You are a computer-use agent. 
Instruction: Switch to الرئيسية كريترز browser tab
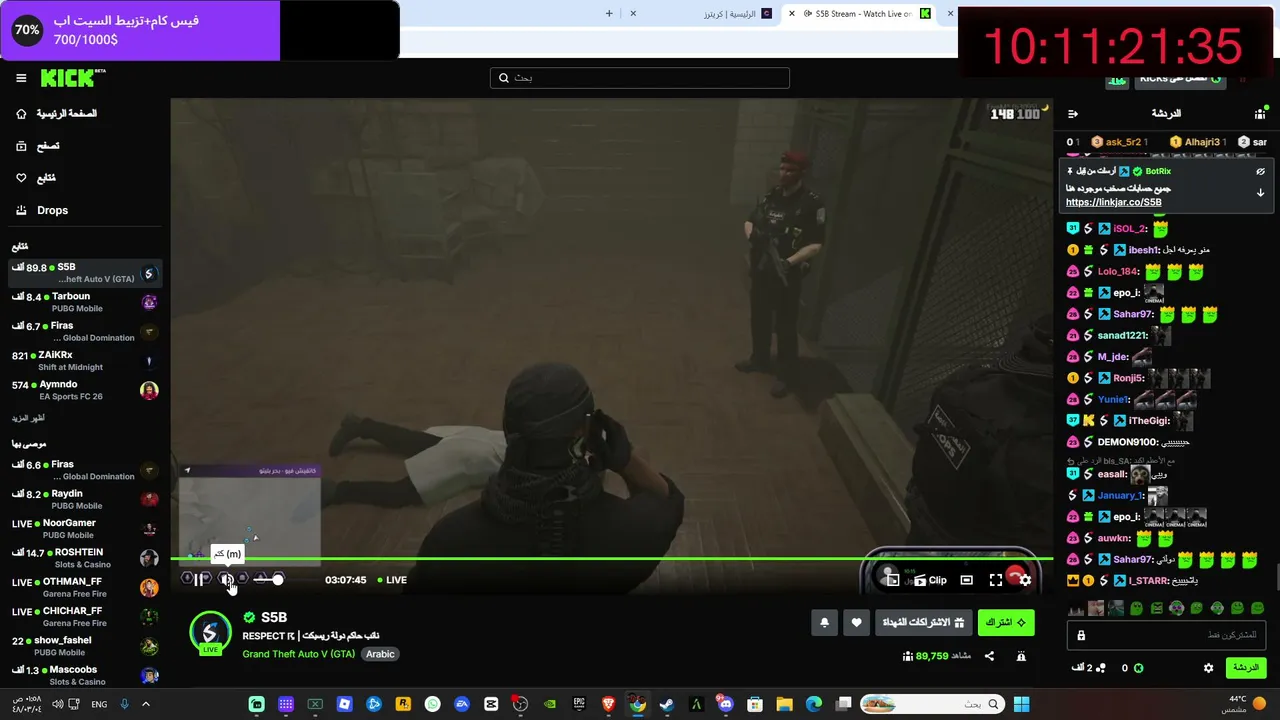(x=700, y=14)
